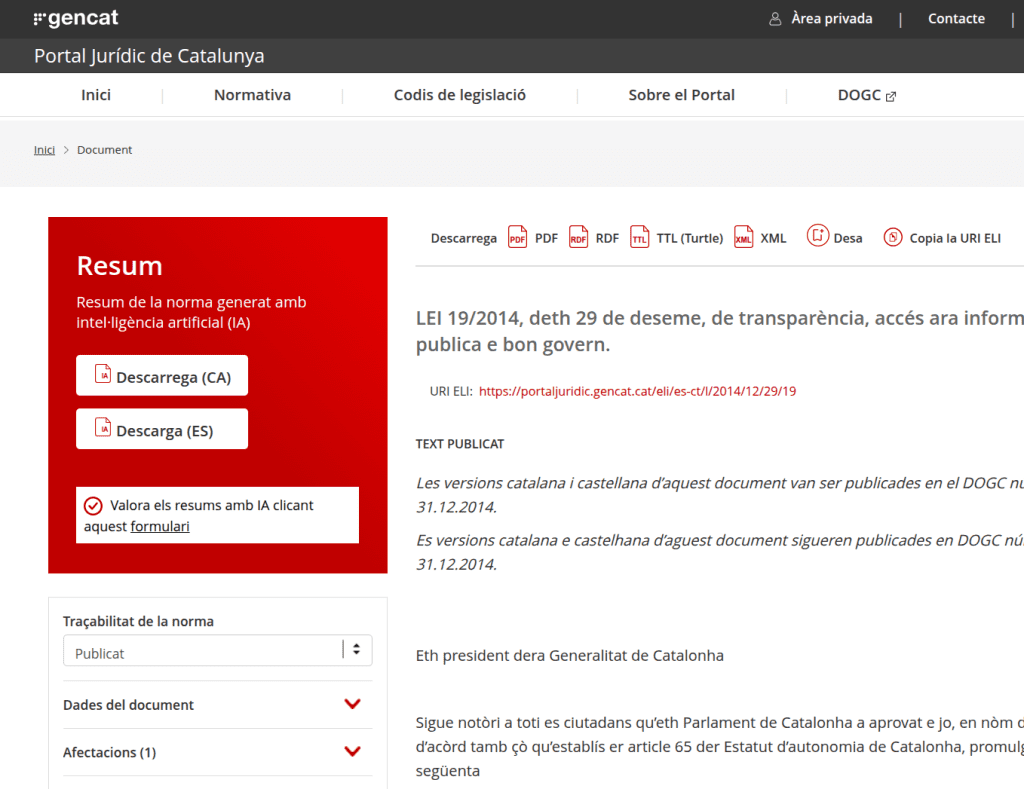Click the TTL (Turtle) download icon
1024x789 pixels.
639,238
